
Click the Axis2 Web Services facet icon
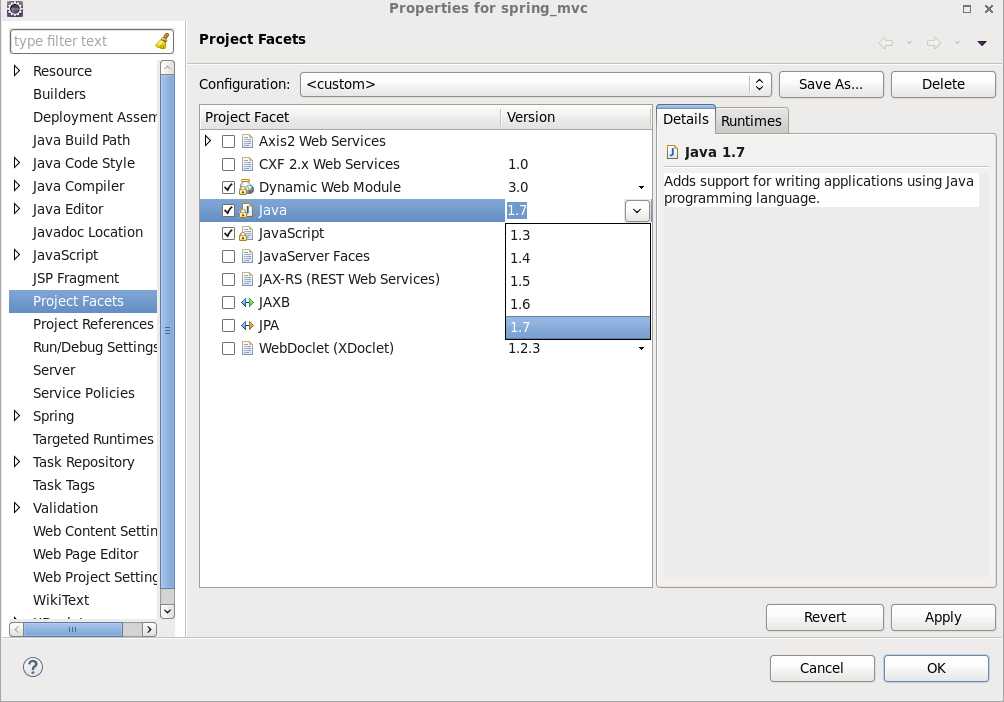point(247,141)
